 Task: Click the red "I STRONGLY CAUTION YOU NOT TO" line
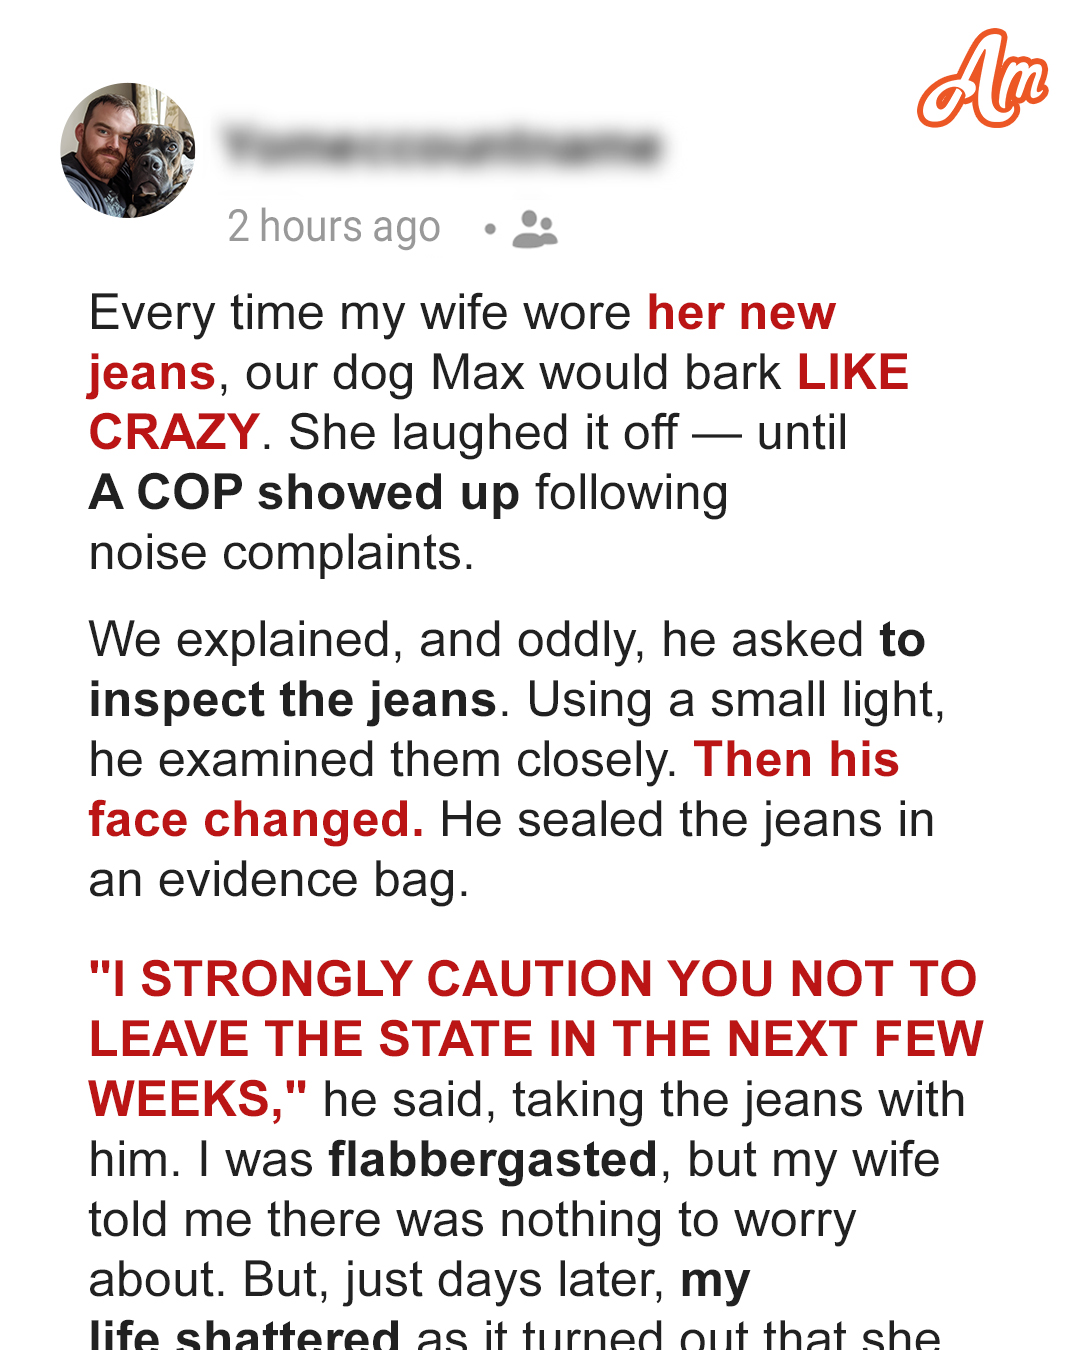533,979
